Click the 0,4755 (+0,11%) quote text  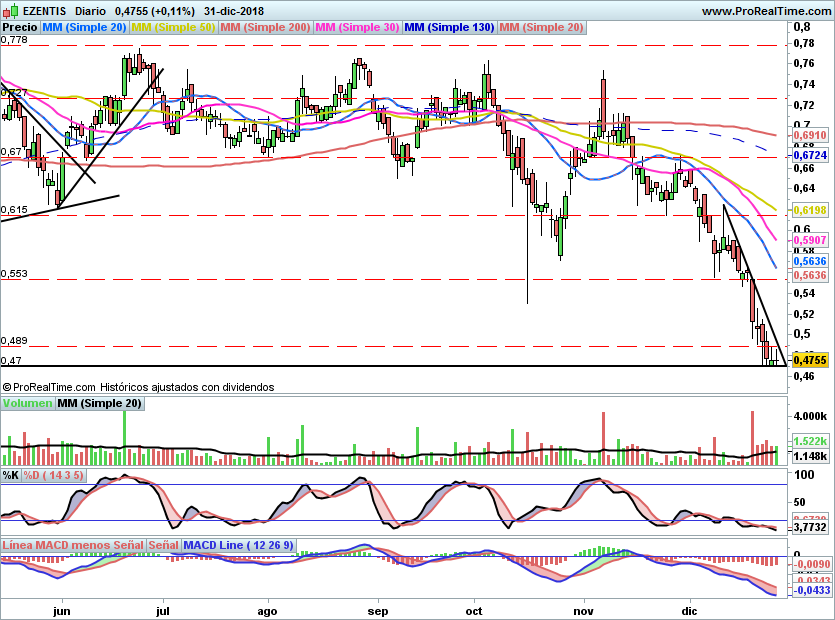[155, 11]
